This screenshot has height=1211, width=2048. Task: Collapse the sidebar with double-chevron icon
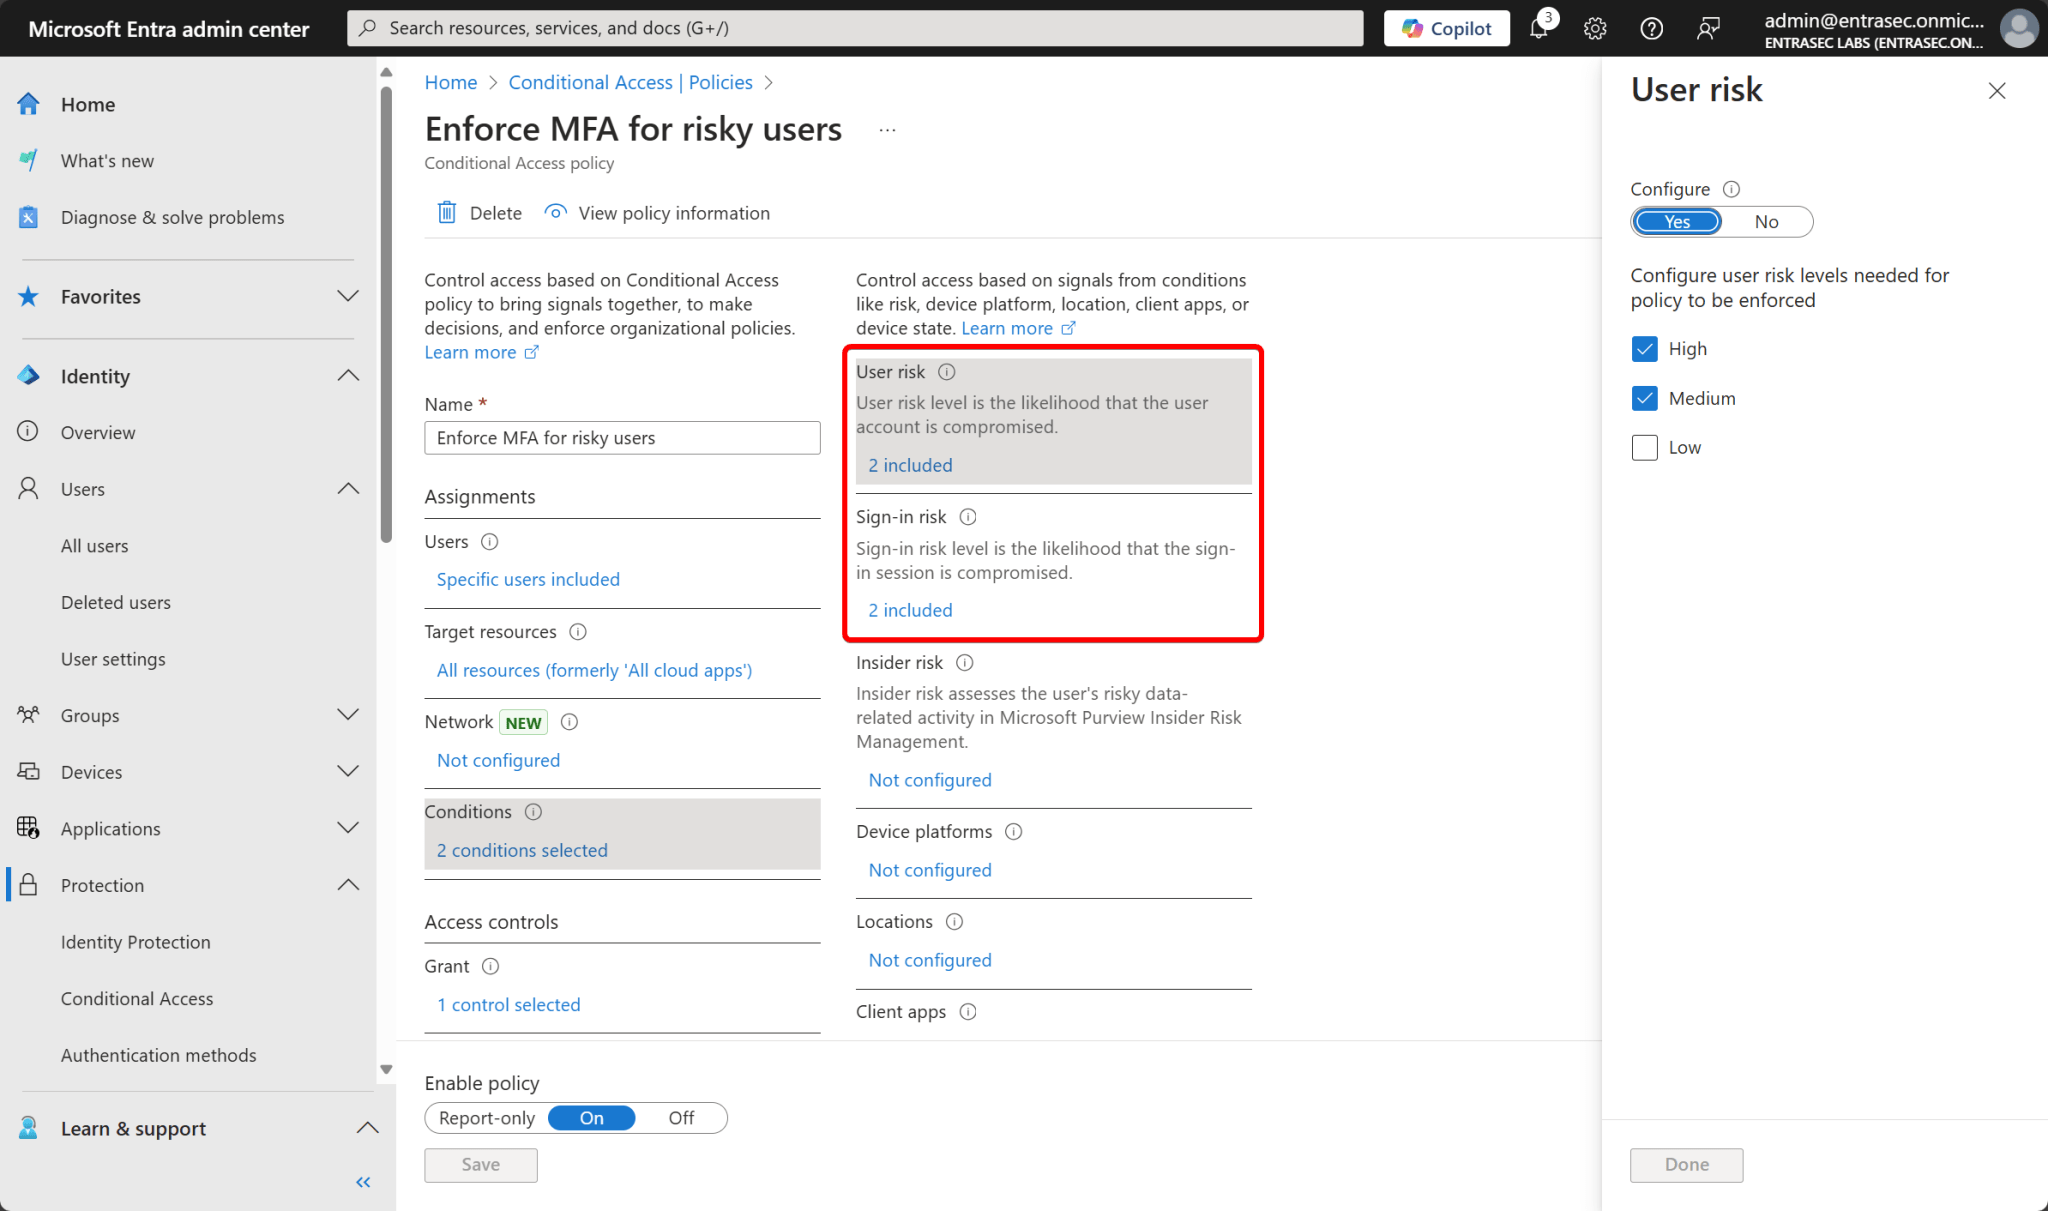point(363,1182)
